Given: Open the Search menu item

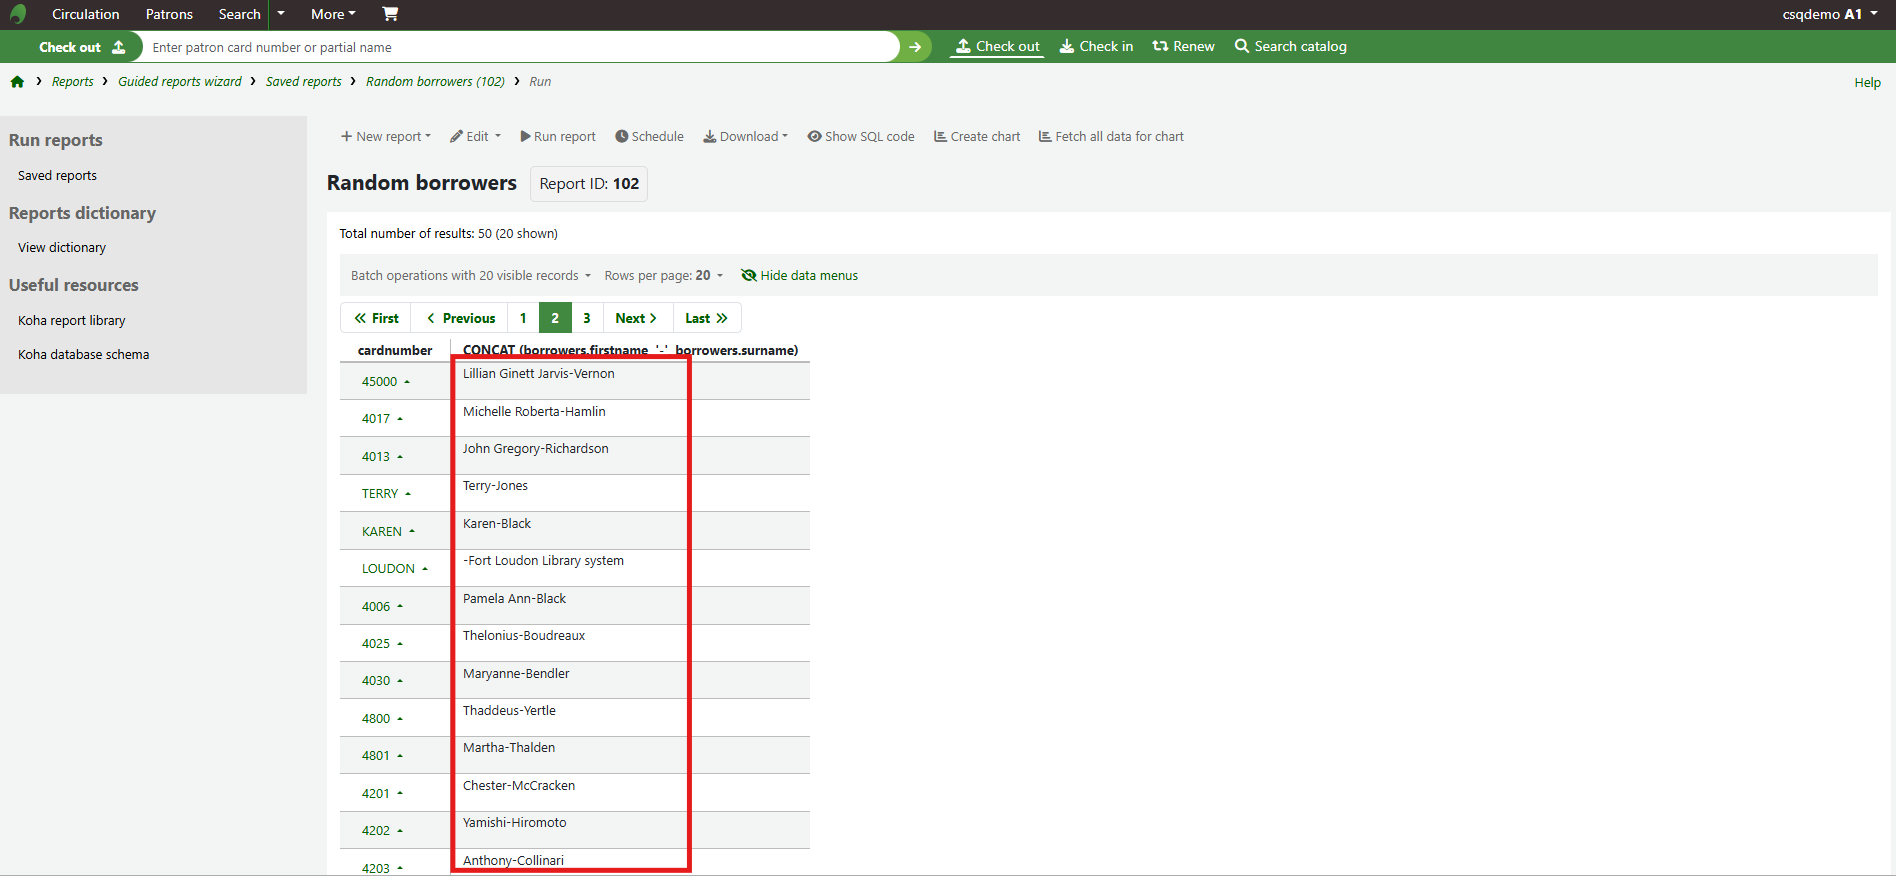Looking at the screenshot, I should click(x=239, y=14).
